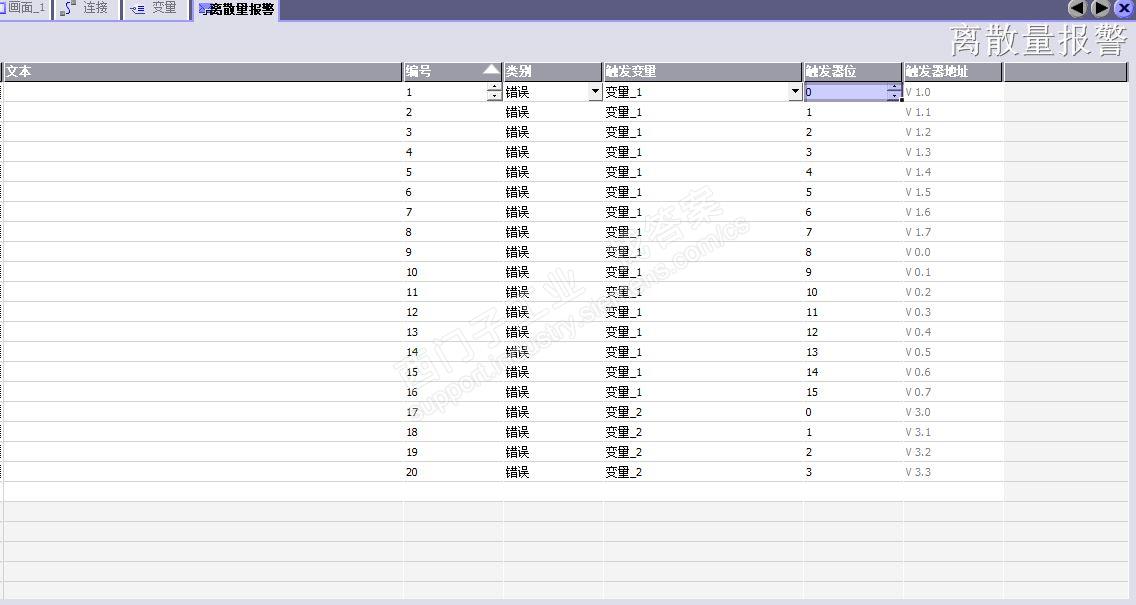Screen dimensions: 1136x605
Task: Click the trigger bit 15 cell
Action: (x=853, y=392)
